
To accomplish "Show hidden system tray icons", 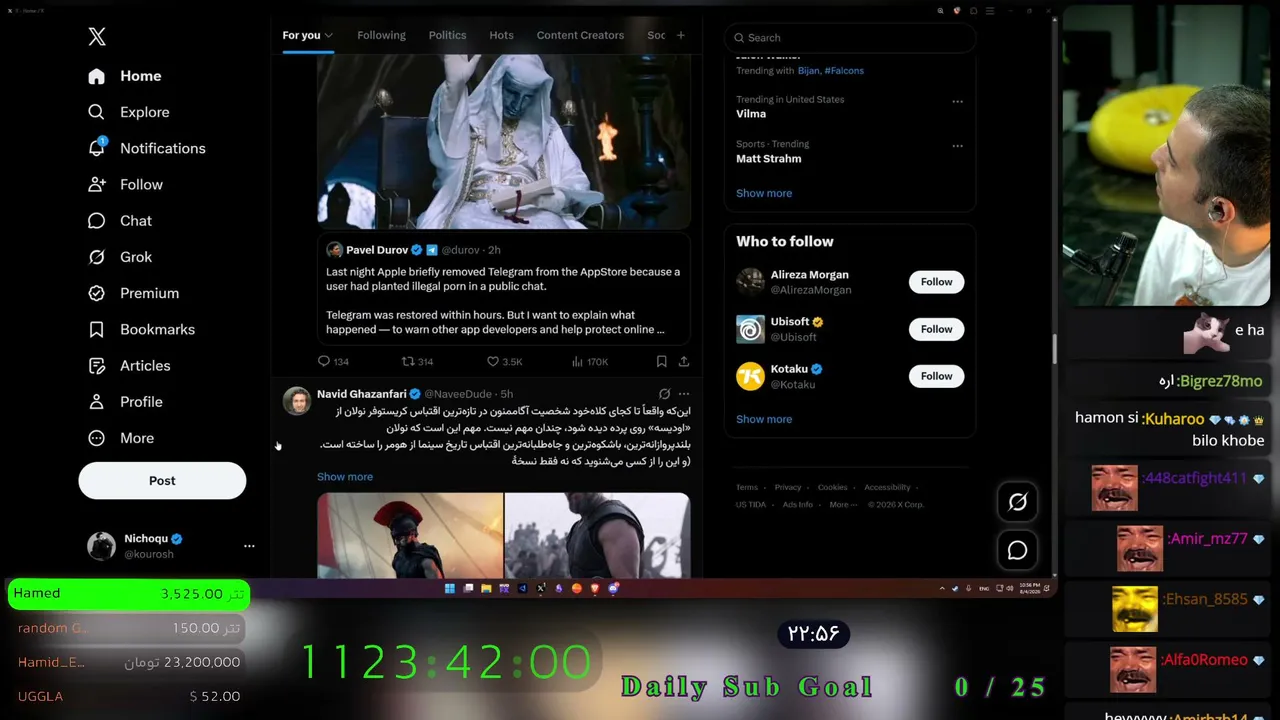I will tap(943, 588).
